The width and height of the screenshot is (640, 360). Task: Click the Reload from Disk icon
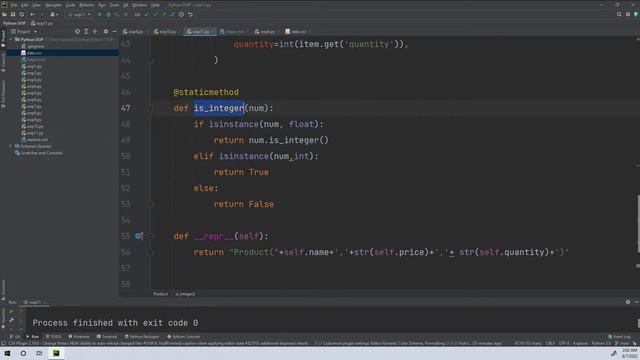22,14
